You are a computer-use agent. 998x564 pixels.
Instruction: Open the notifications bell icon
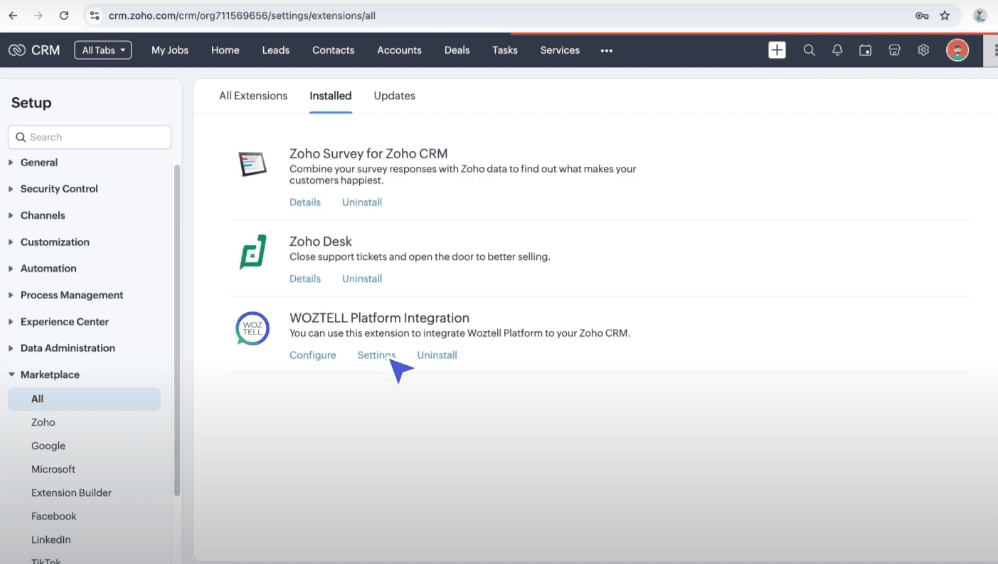point(837,50)
